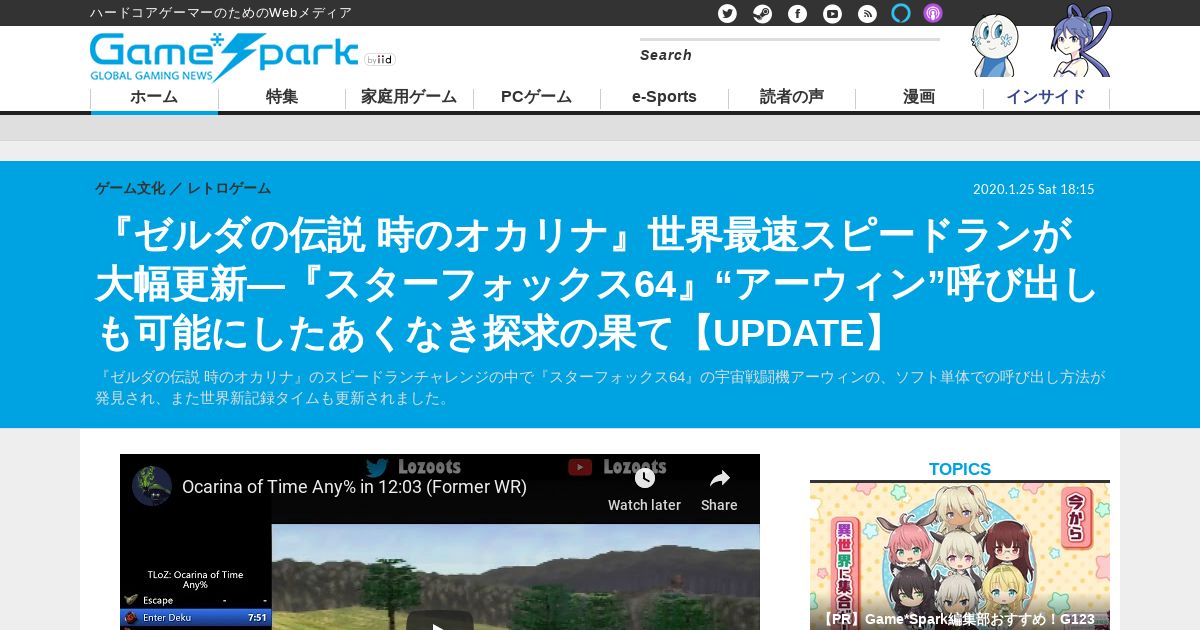Open the RSS feed icon
The width and height of the screenshot is (1200, 630).
(867, 13)
